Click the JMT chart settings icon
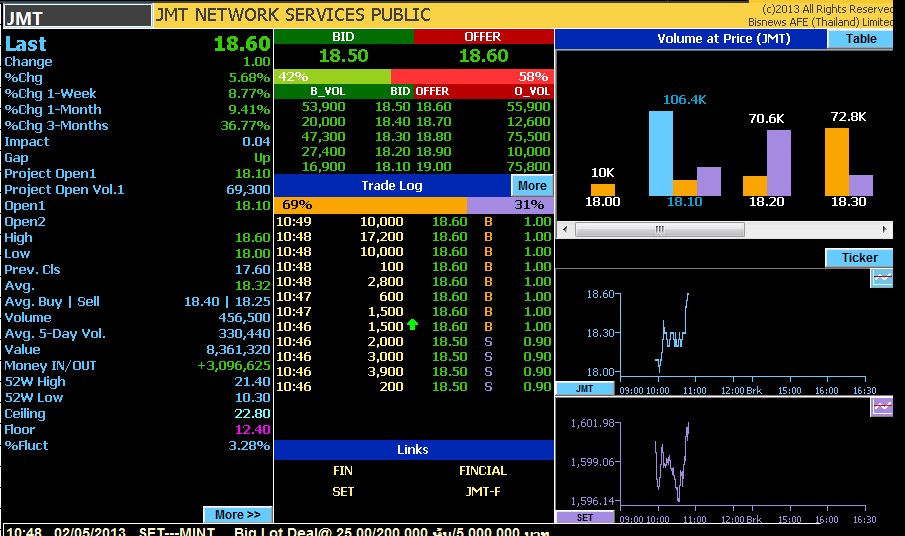The width and height of the screenshot is (905, 536). coord(881,278)
